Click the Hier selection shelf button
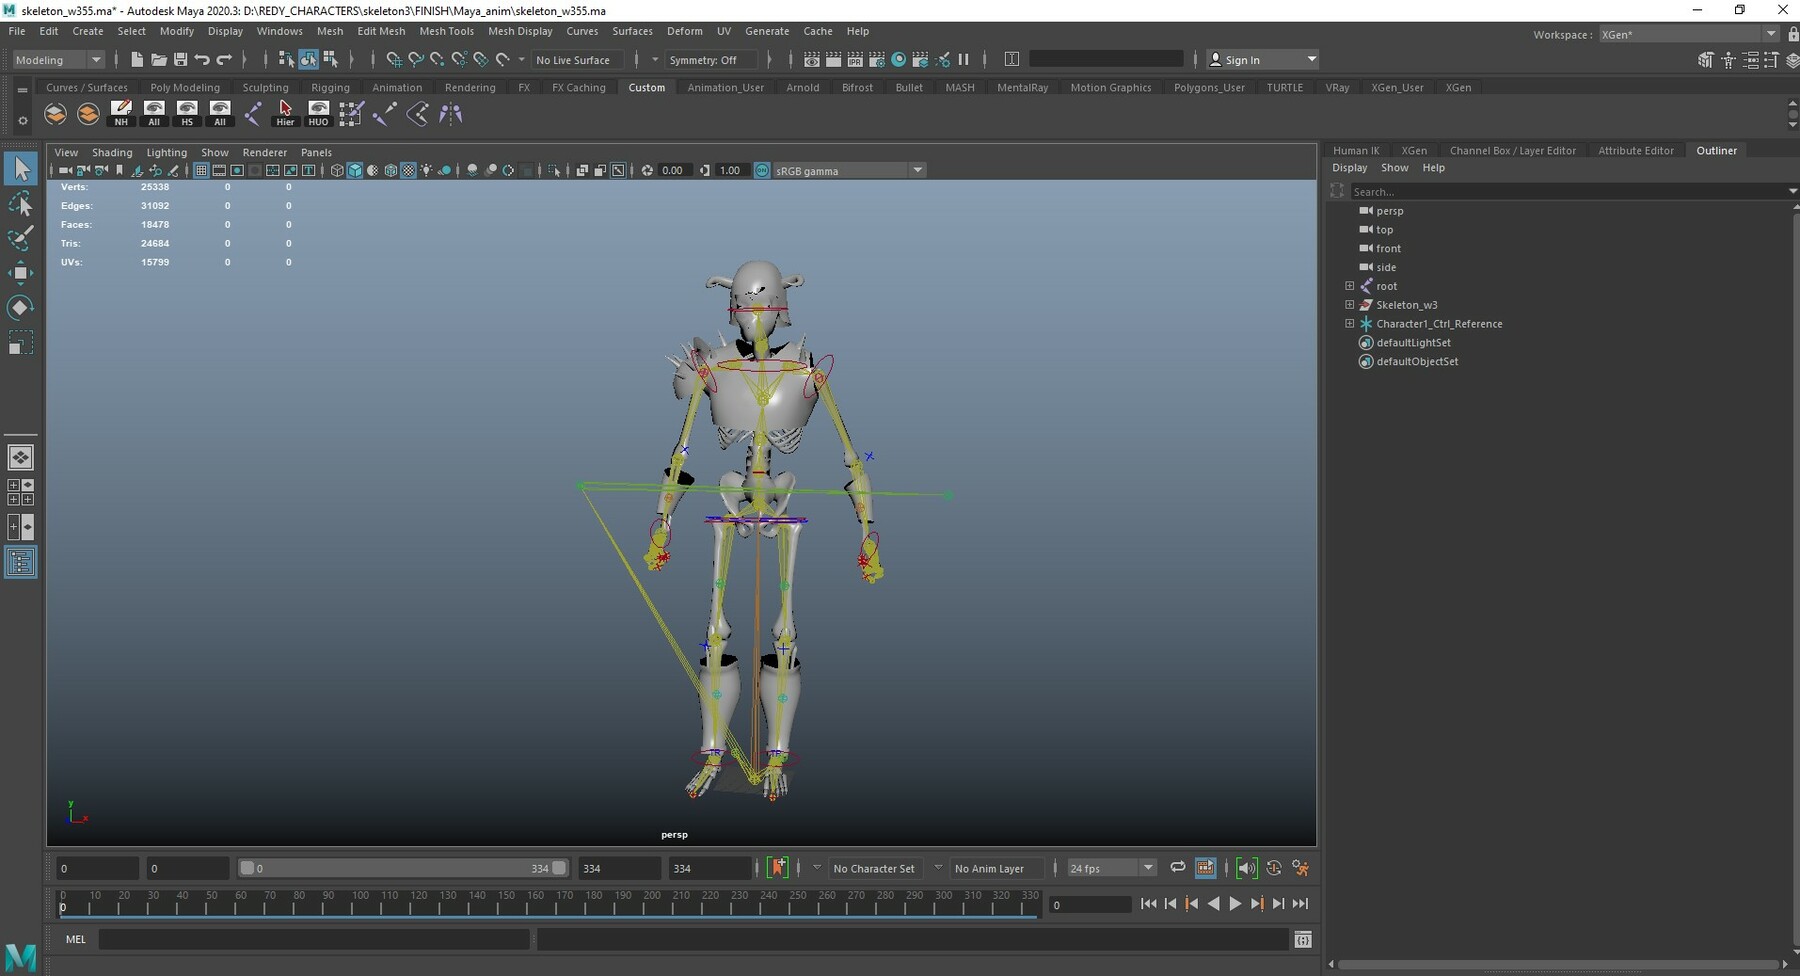1800x976 pixels. click(x=285, y=113)
